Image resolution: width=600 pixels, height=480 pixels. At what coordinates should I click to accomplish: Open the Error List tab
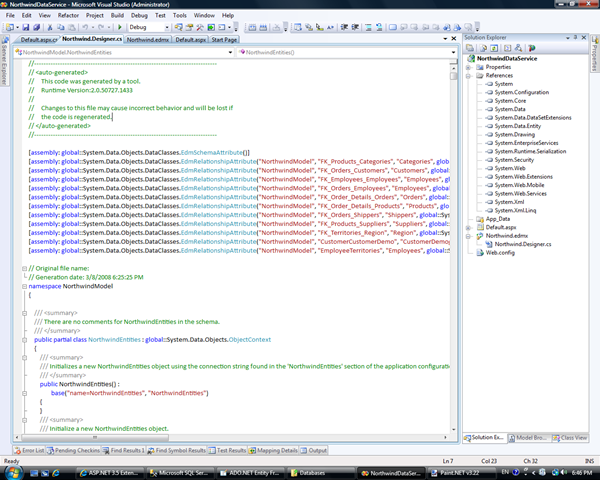click(x=29, y=451)
